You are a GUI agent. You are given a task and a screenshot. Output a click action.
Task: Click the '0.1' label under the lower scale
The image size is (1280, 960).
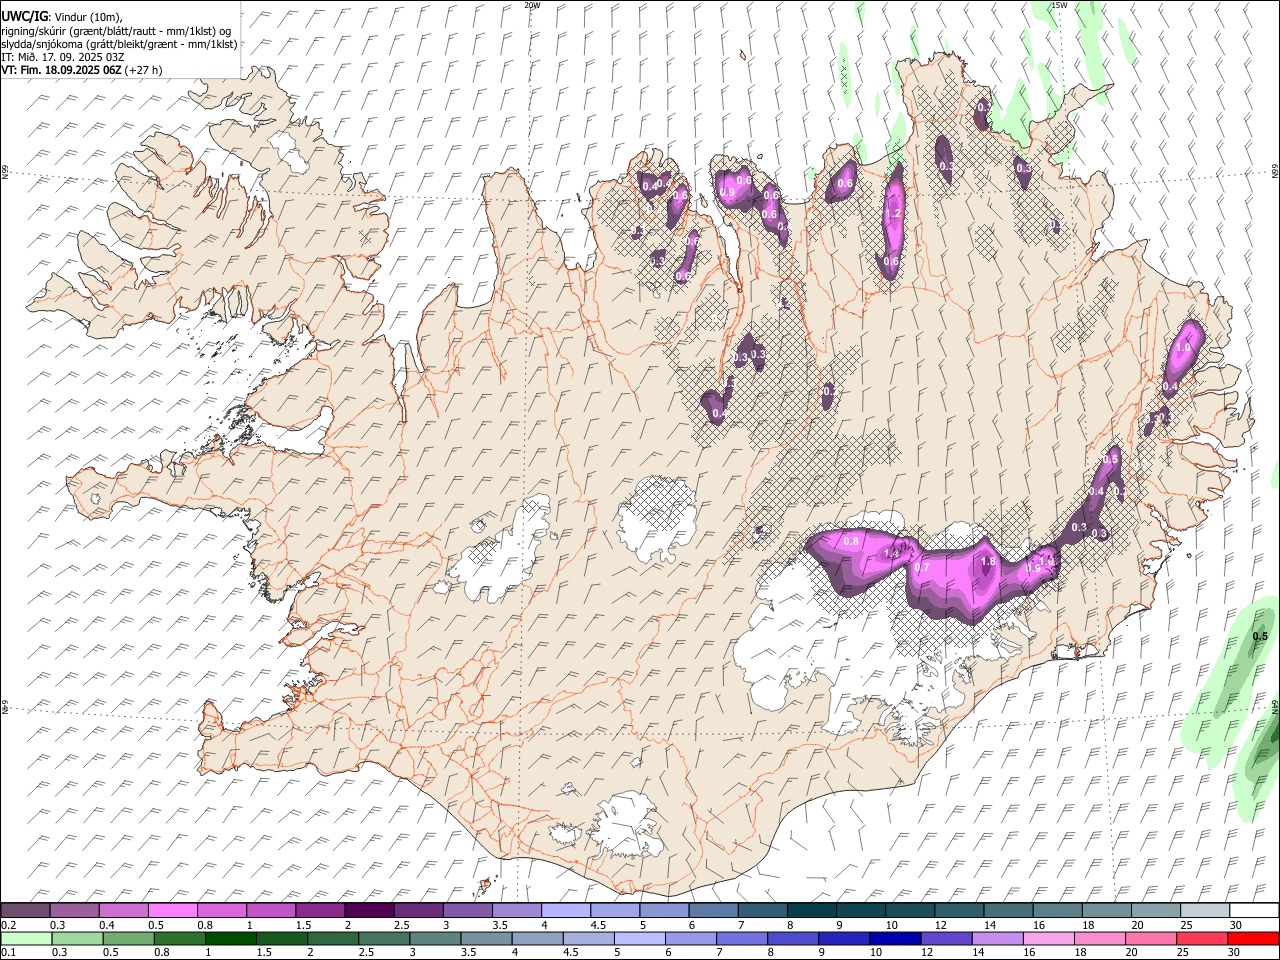(x=8, y=953)
